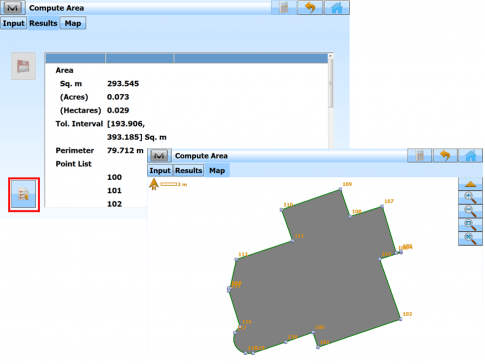The width and height of the screenshot is (485, 364).
Task: Click the save disk icon beside results table
Action: pos(23,66)
